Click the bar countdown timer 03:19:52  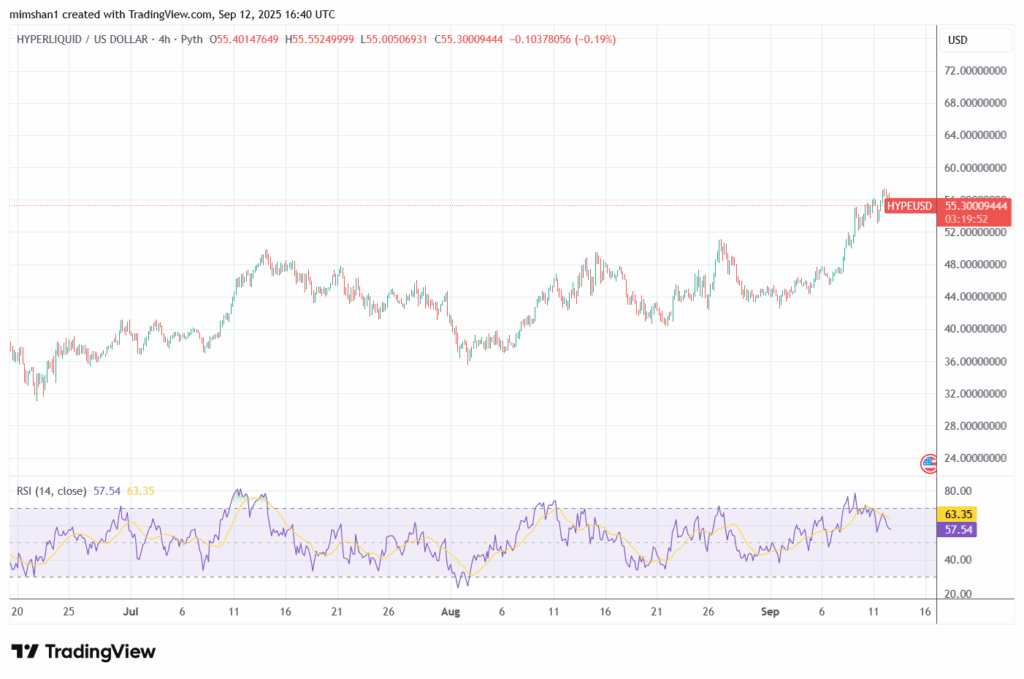click(x=968, y=219)
